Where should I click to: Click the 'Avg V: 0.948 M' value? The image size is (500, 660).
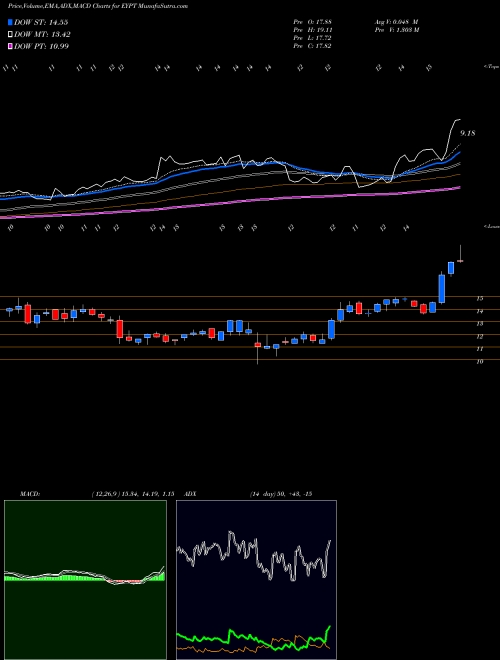coord(396,22)
